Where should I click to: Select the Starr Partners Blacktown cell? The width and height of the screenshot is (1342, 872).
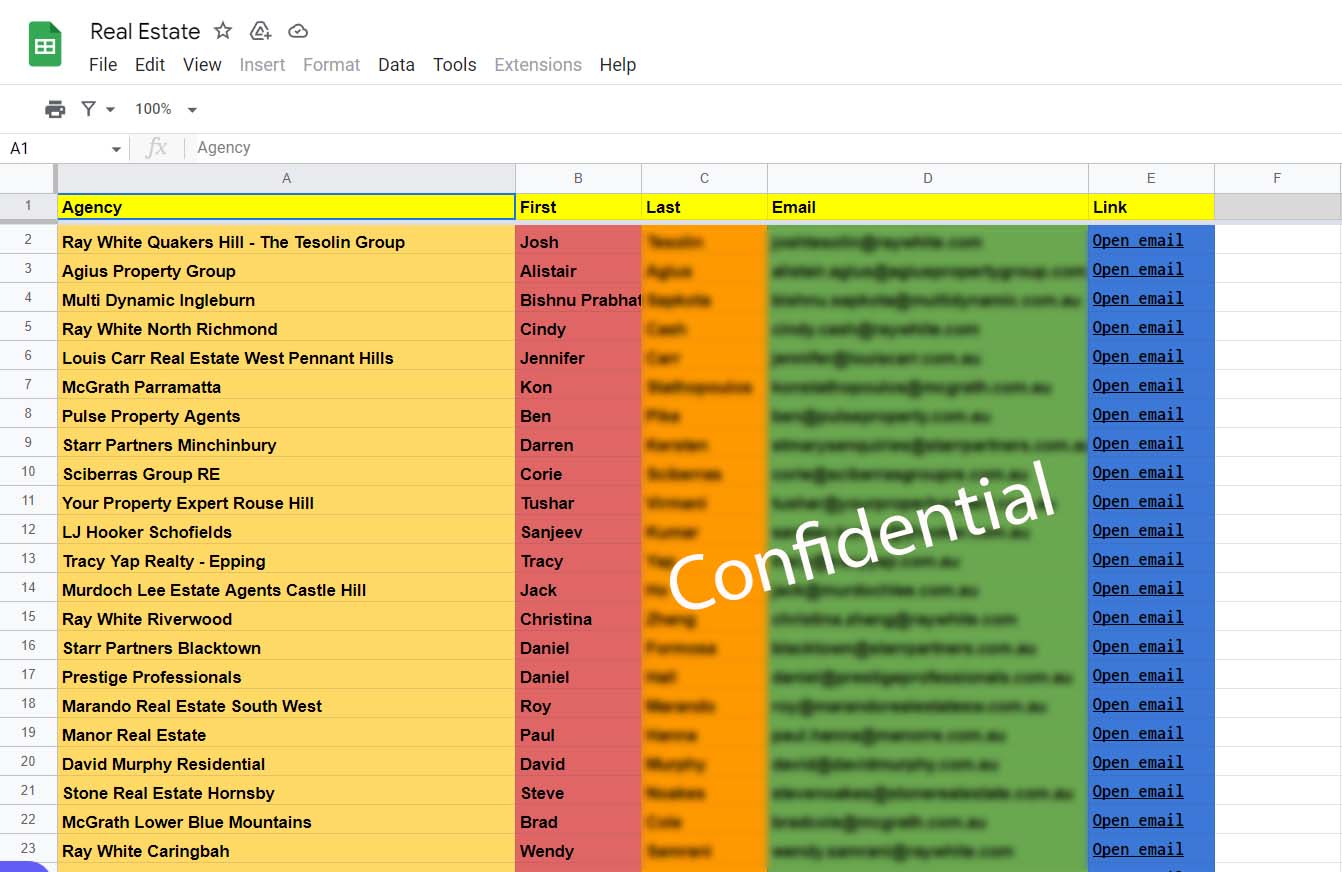coord(286,648)
